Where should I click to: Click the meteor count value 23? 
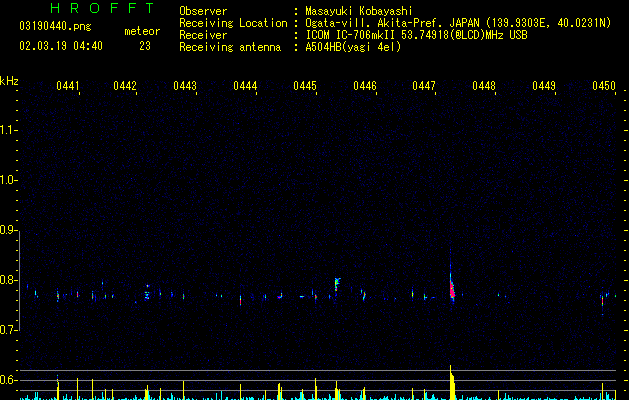pyautogui.click(x=145, y=46)
